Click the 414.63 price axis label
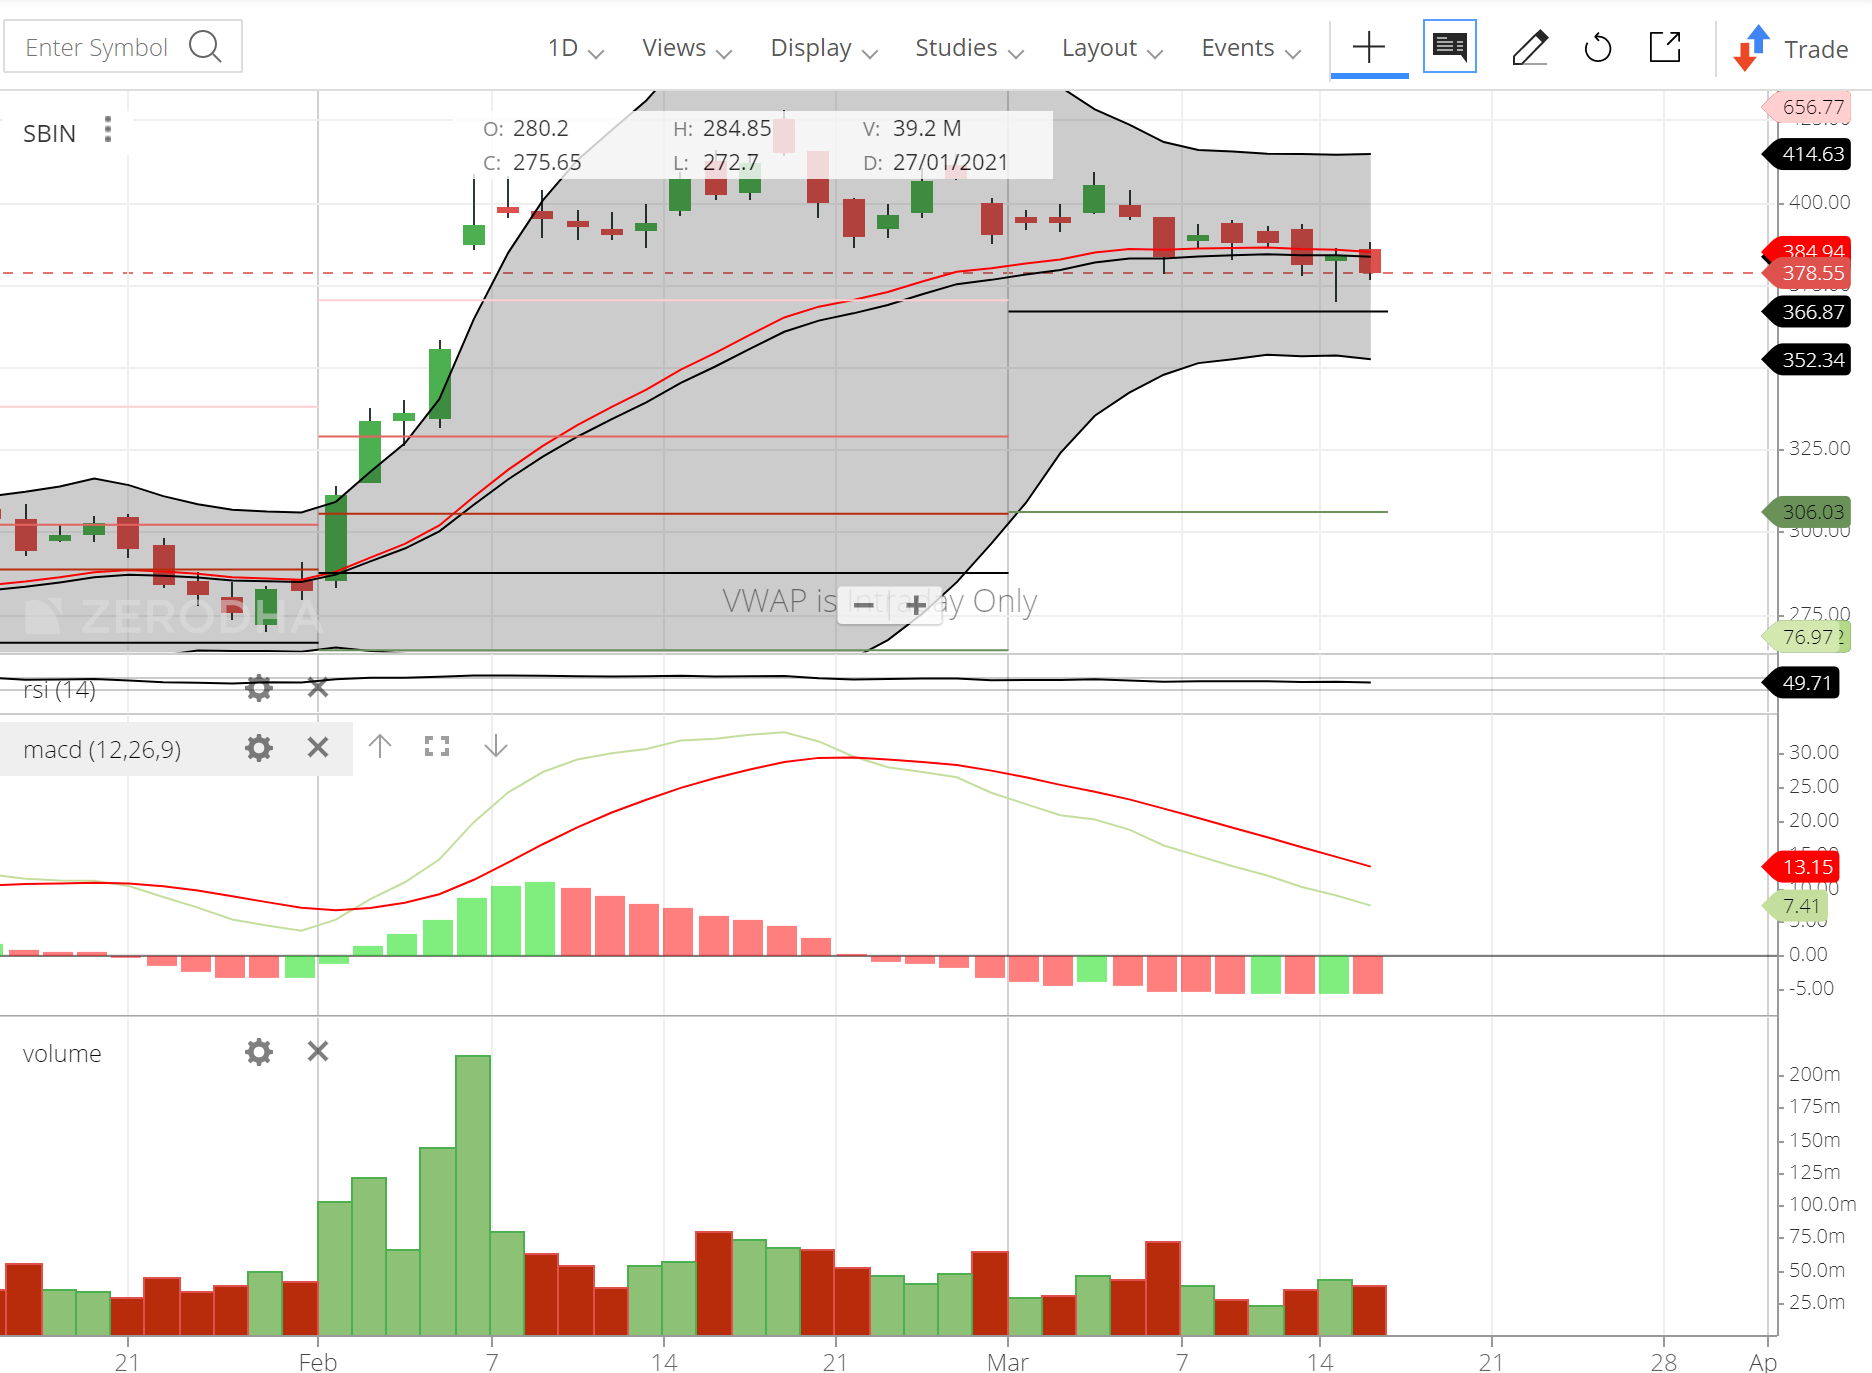The width and height of the screenshot is (1872, 1373). pos(1807,154)
